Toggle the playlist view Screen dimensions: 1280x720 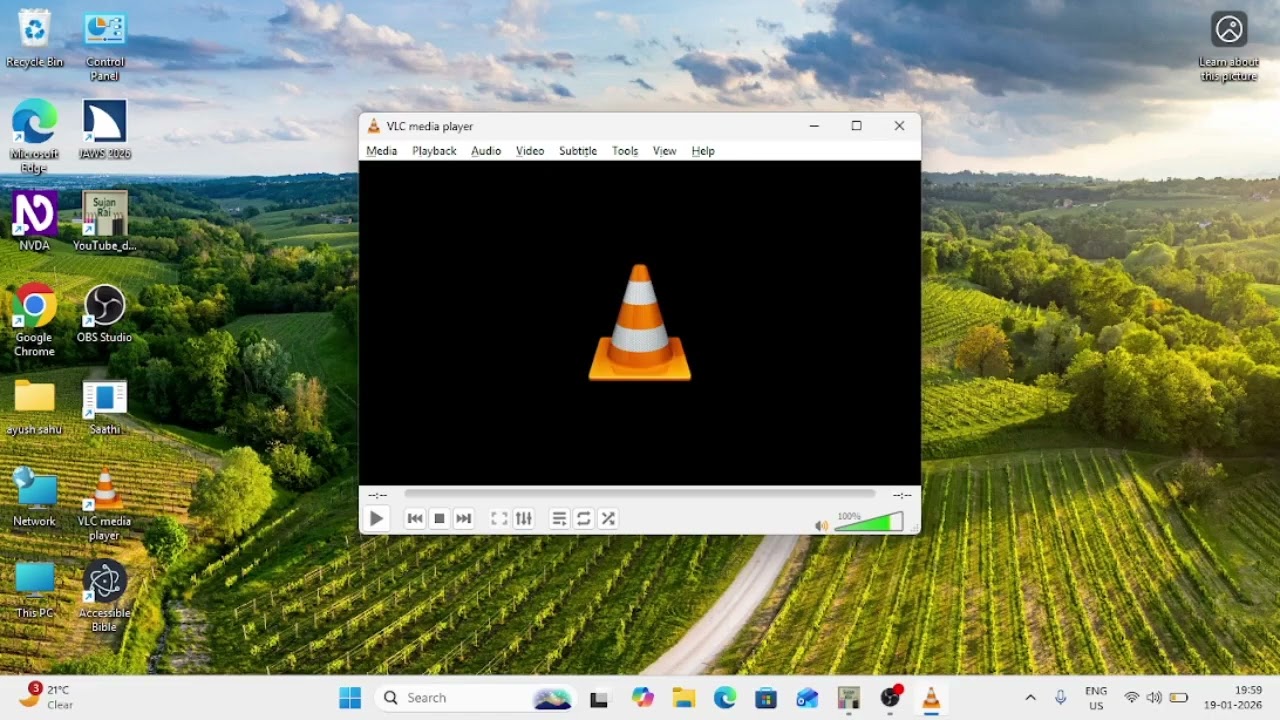[x=559, y=518]
